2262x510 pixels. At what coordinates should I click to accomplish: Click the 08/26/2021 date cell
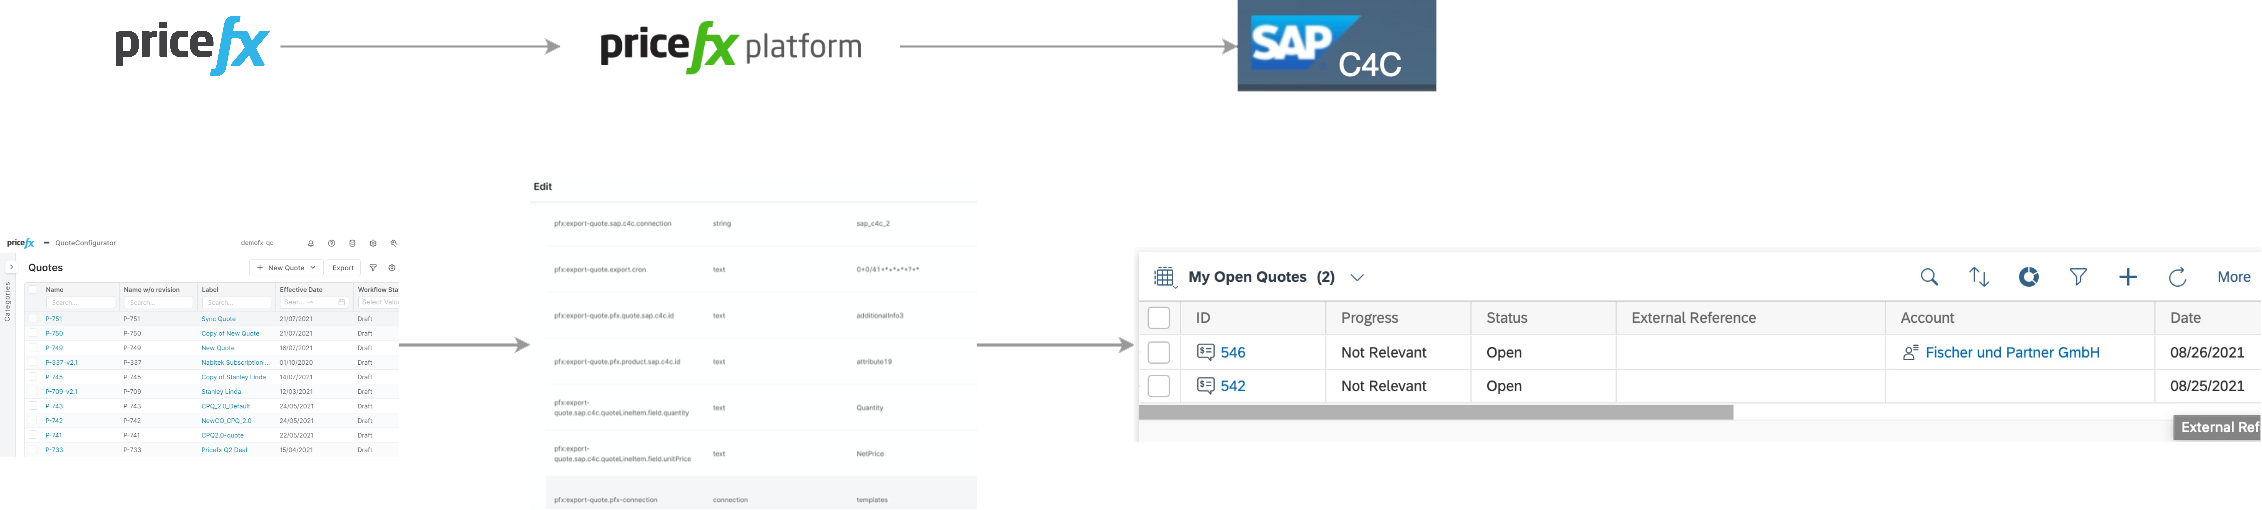pos(2207,352)
